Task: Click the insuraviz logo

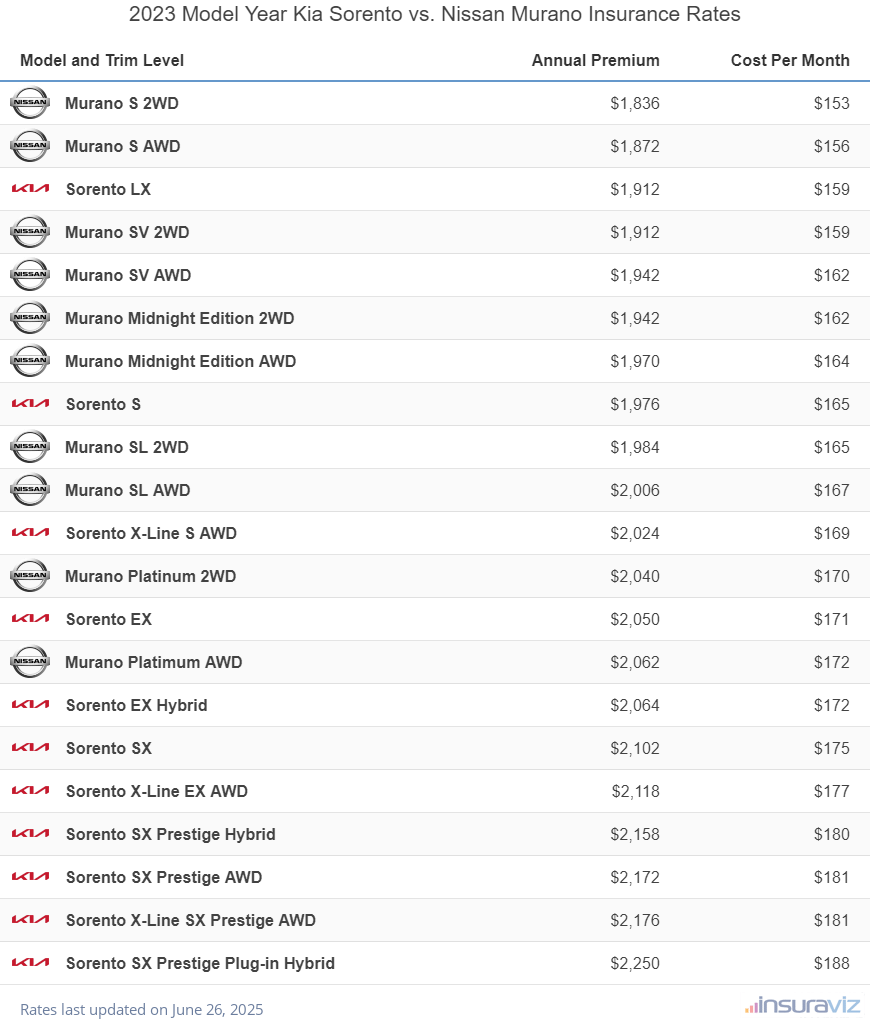Action: pos(802,1005)
